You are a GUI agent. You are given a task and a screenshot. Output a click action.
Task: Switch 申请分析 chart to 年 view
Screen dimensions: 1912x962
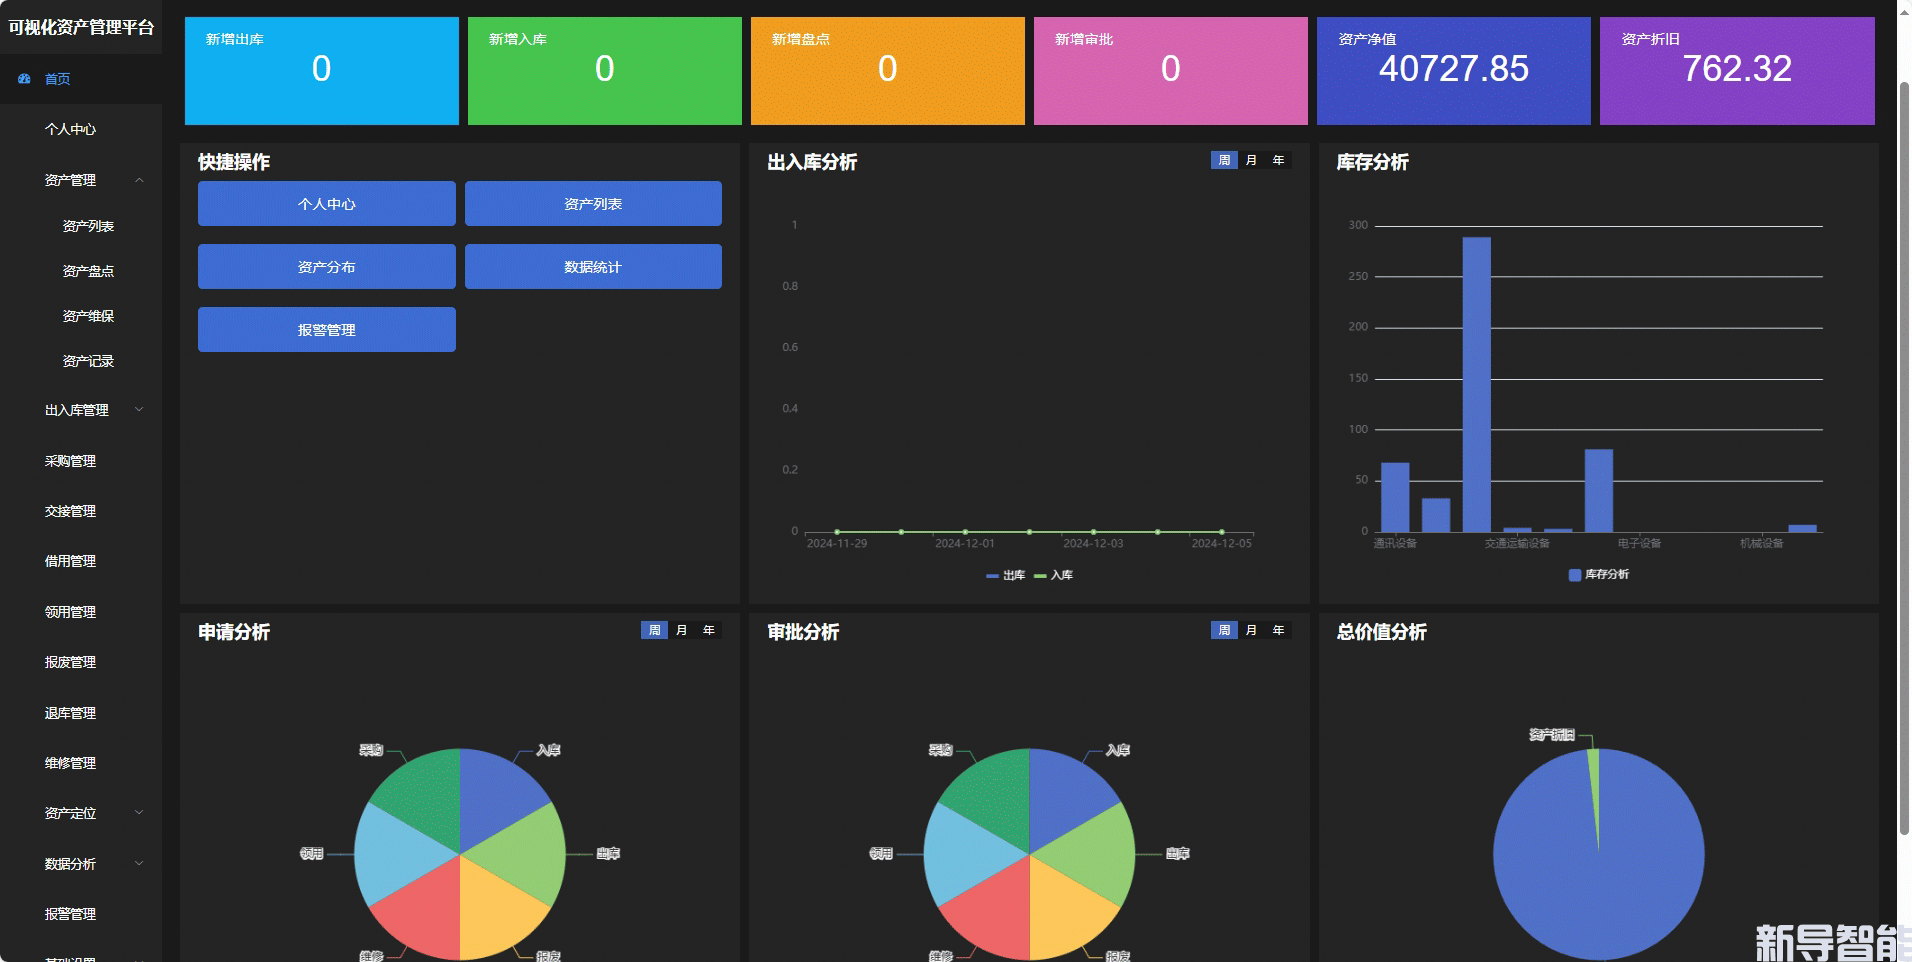[x=709, y=631]
